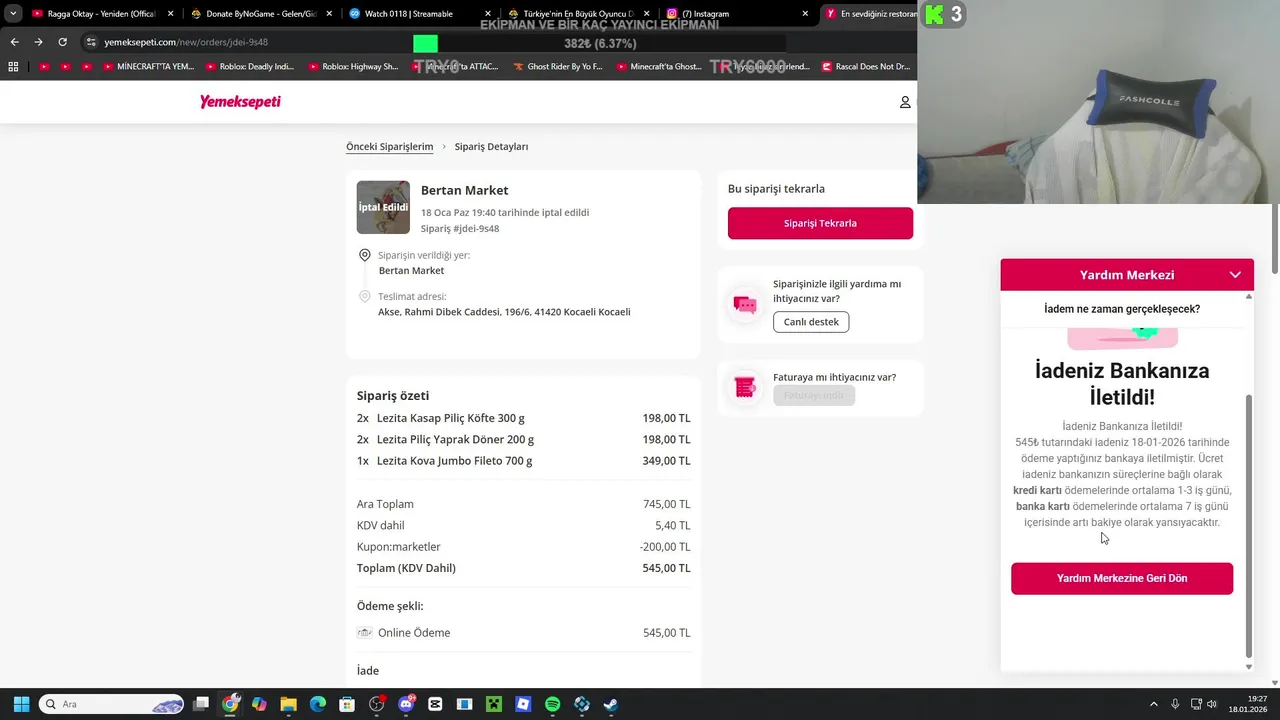Reload the page with refresh icon
The width and height of the screenshot is (1280, 720).
(x=62, y=42)
